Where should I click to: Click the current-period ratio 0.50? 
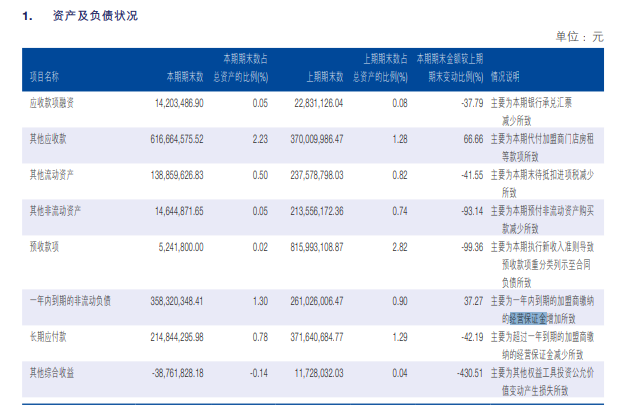[x=260, y=175]
